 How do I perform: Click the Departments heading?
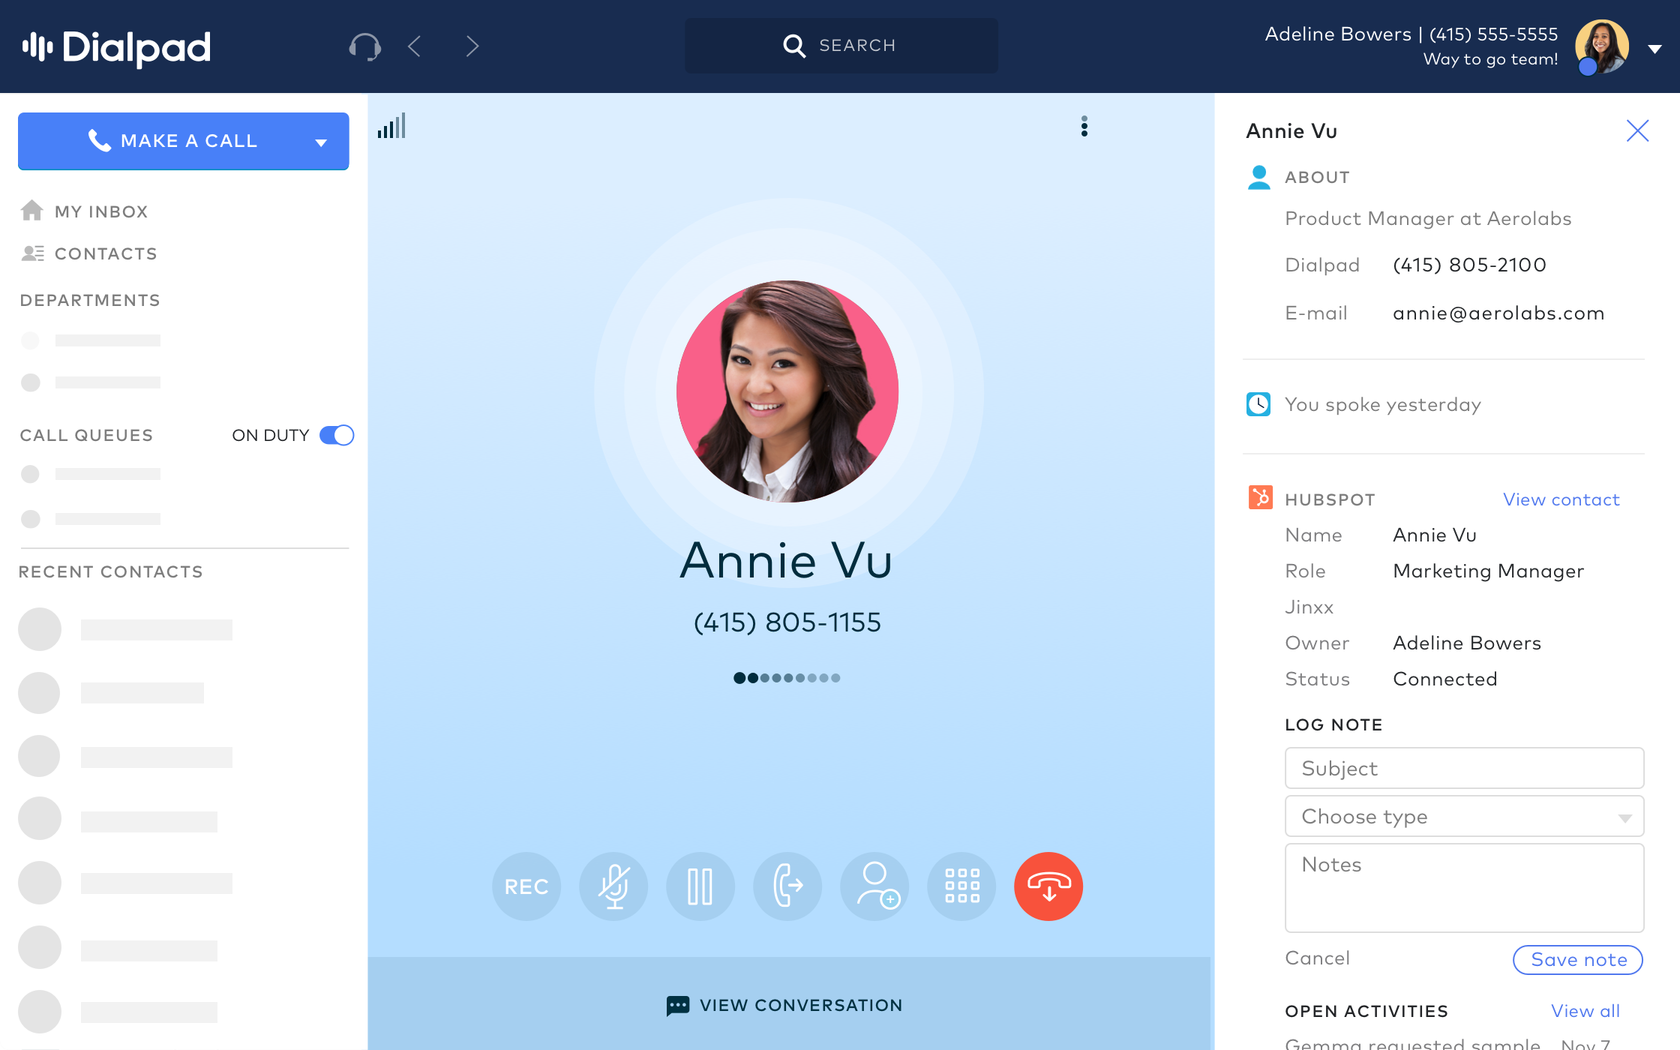(x=90, y=300)
